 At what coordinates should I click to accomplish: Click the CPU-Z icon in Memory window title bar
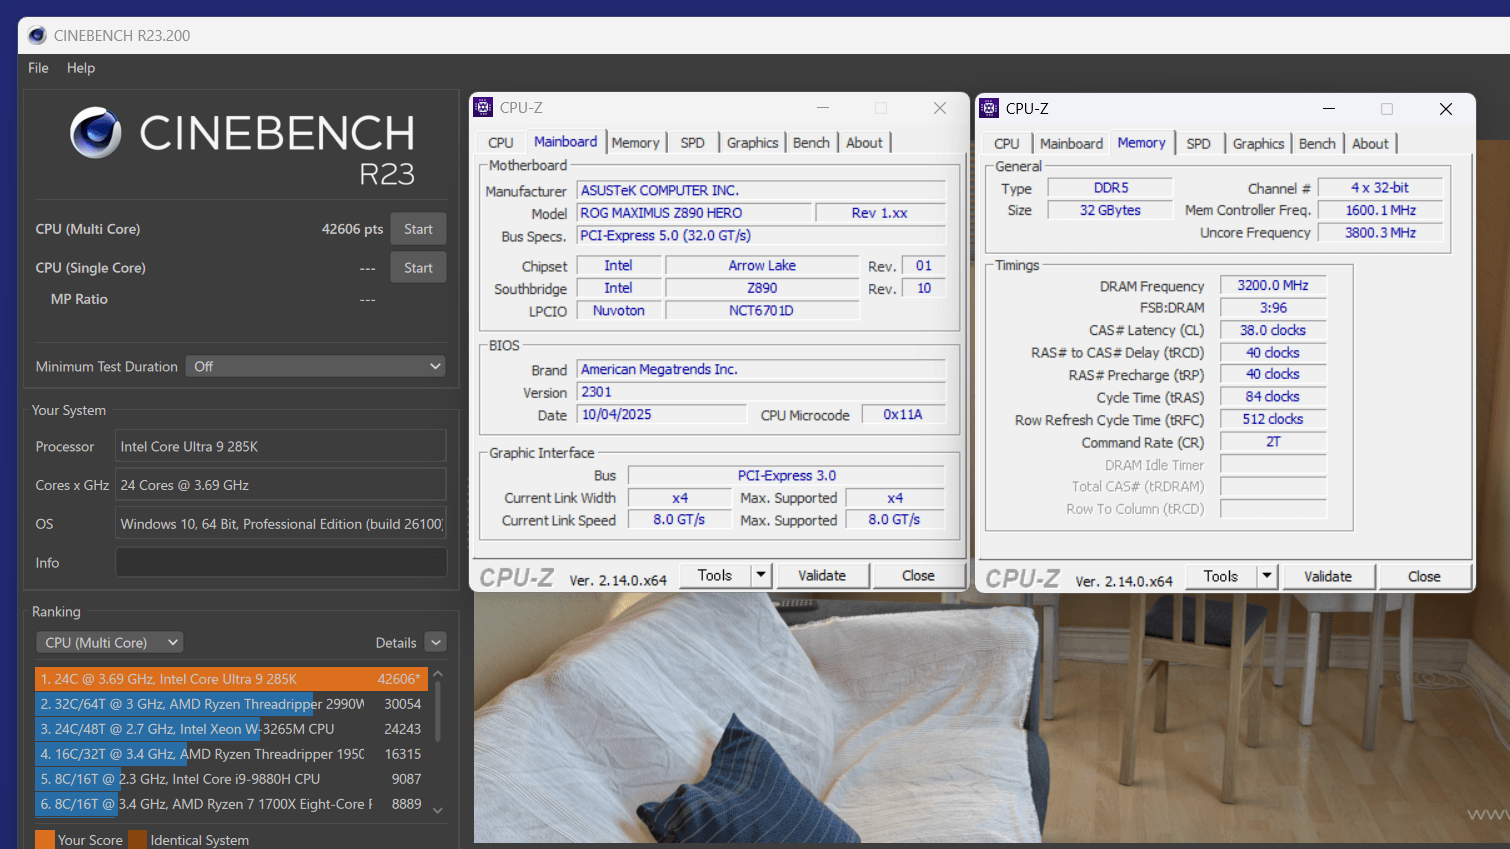click(x=990, y=108)
